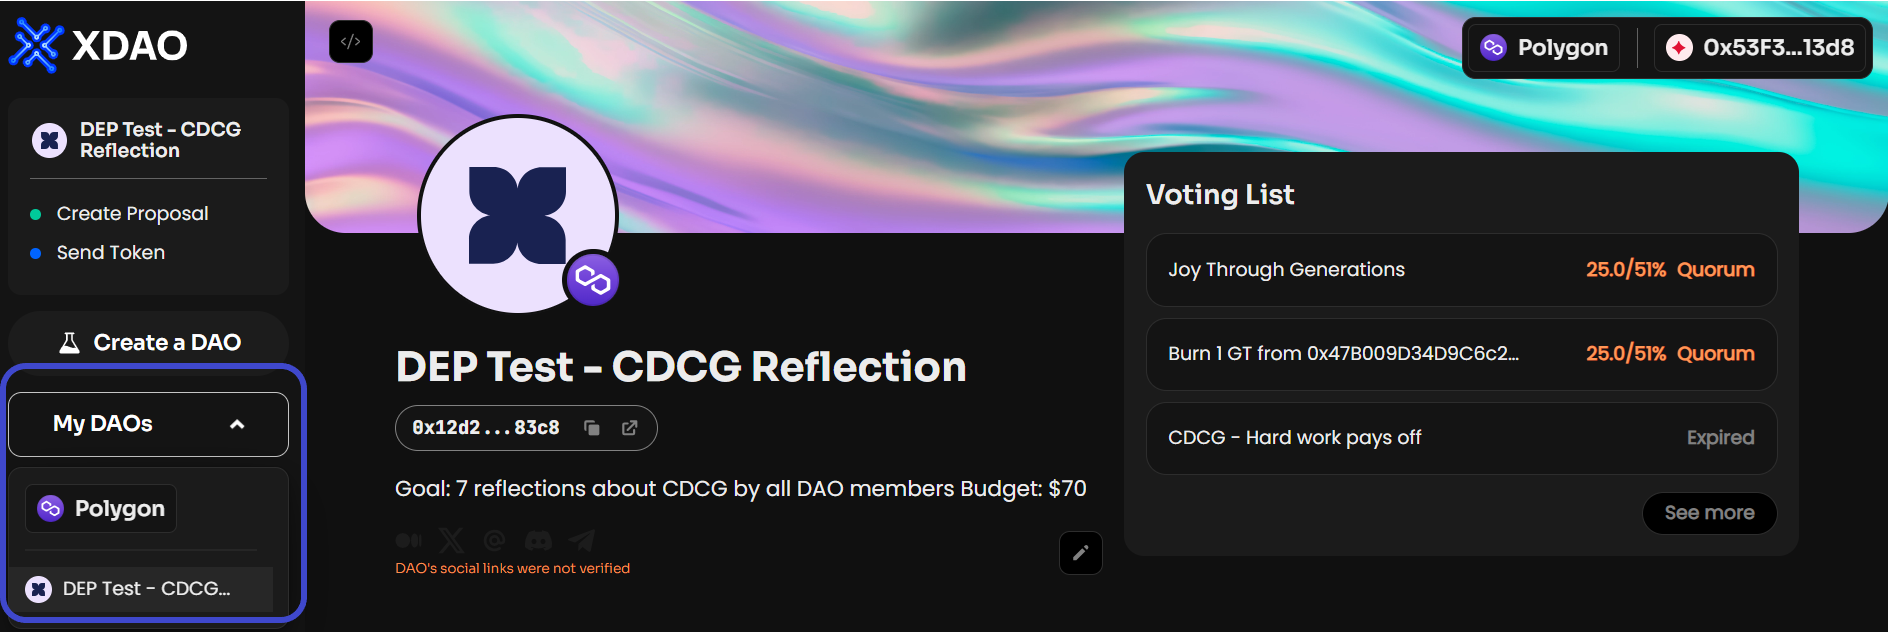1888x632 pixels.
Task: Click the Create a DAO button
Action: (148, 342)
